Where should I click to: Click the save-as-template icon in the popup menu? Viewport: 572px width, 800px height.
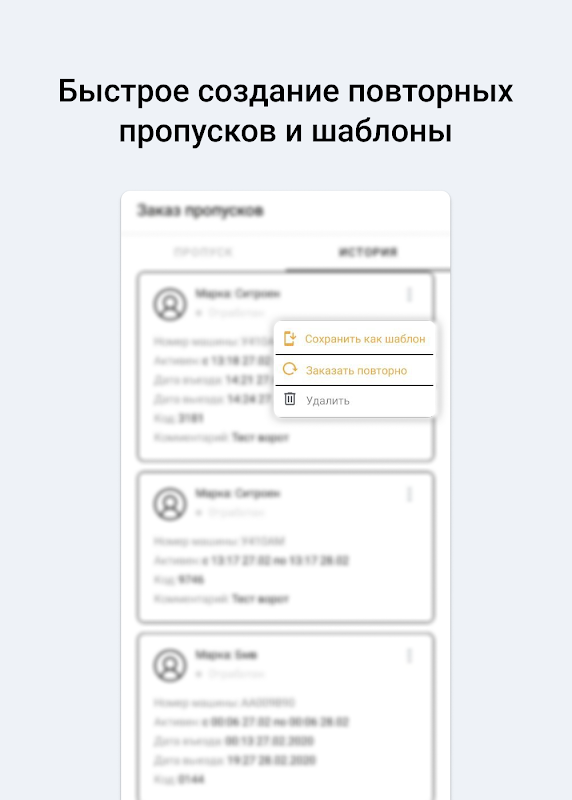[x=290, y=338]
